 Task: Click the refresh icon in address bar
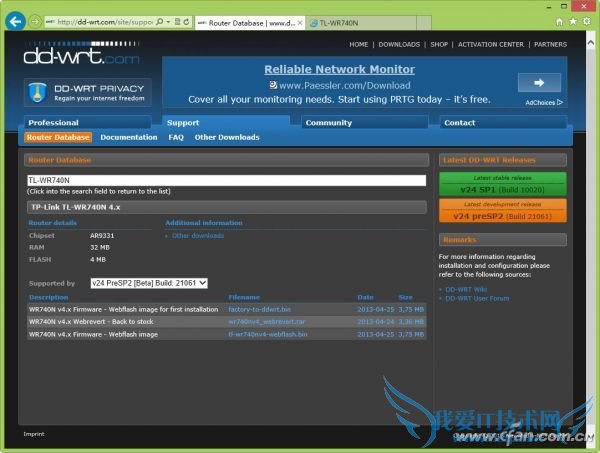[186, 22]
